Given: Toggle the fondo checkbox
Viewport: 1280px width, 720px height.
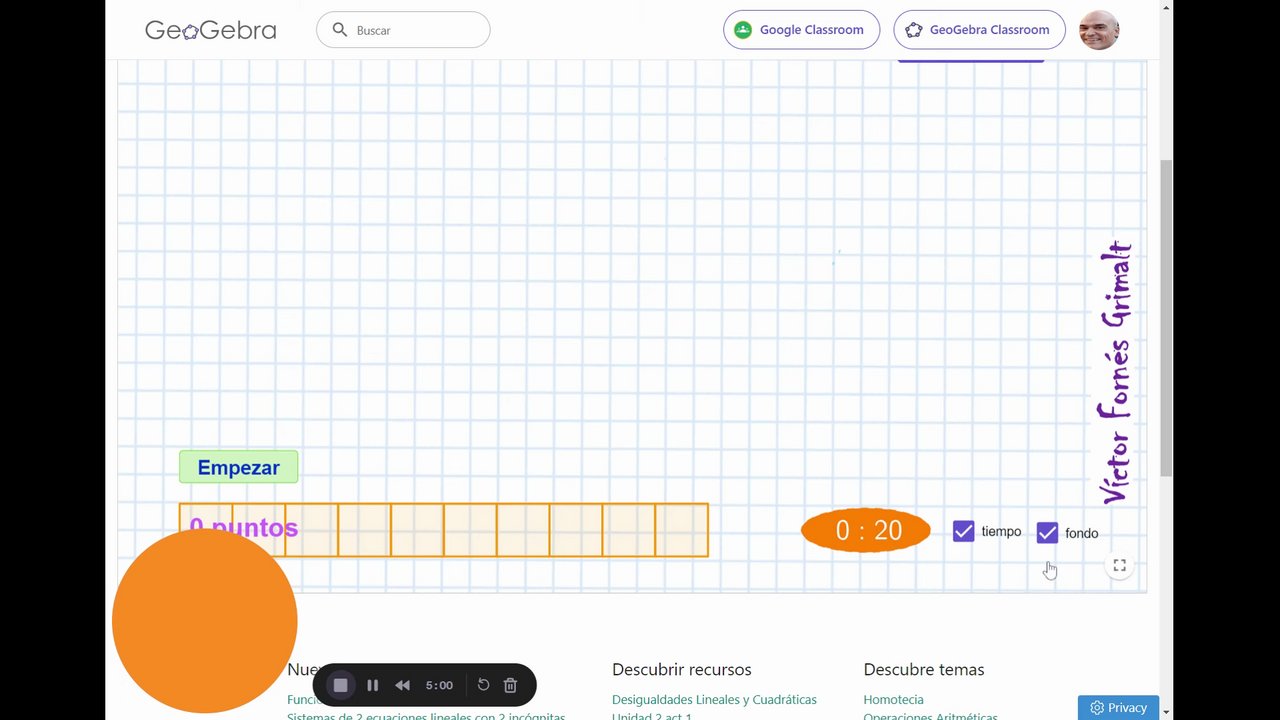Looking at the screenshot, I should tap(1047, 533).
